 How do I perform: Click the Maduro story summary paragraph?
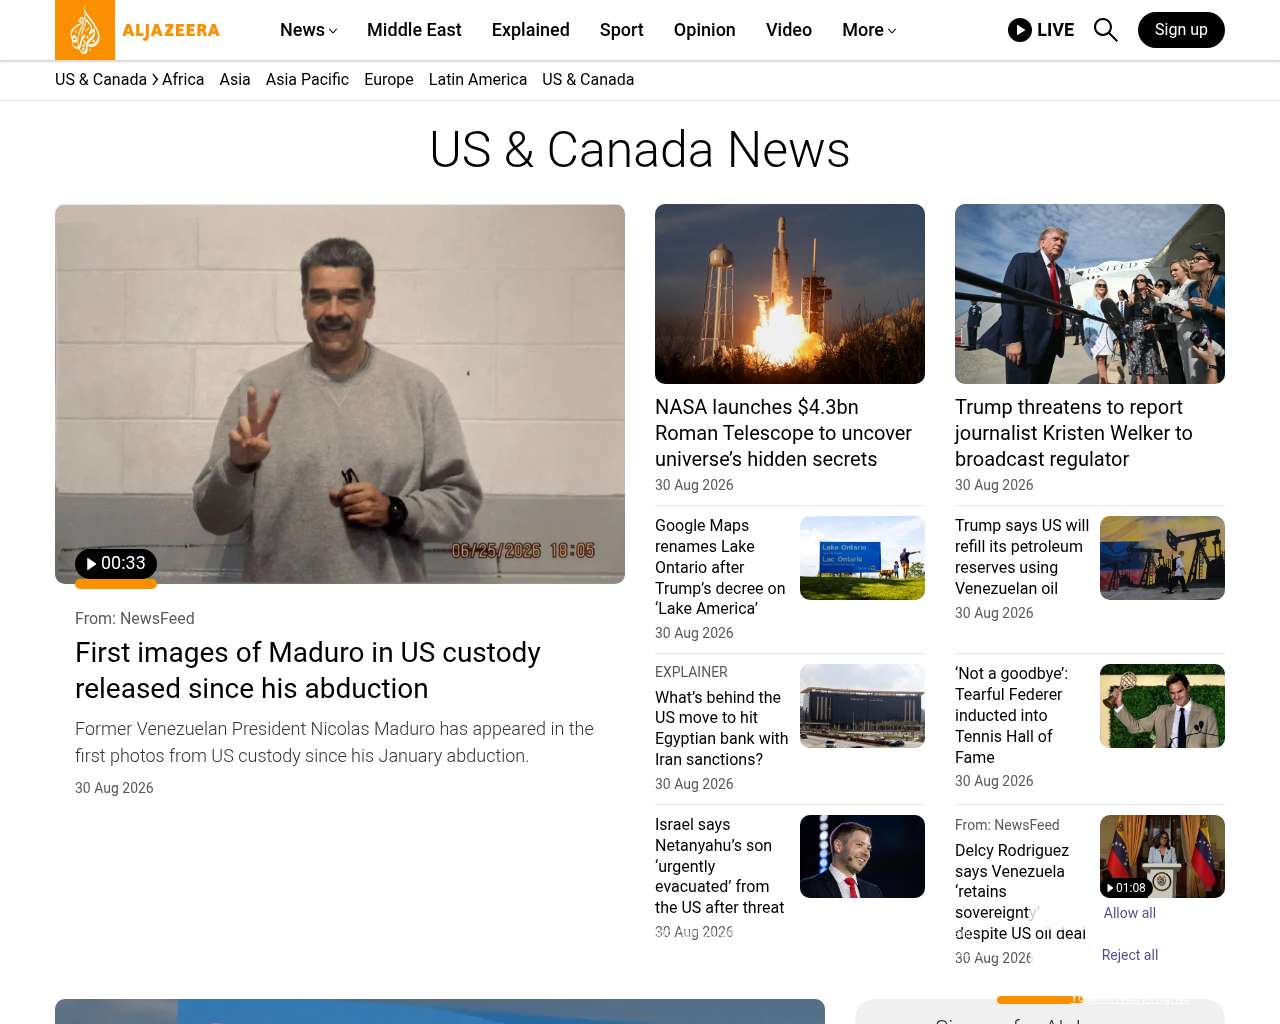(x=334, y=743)
